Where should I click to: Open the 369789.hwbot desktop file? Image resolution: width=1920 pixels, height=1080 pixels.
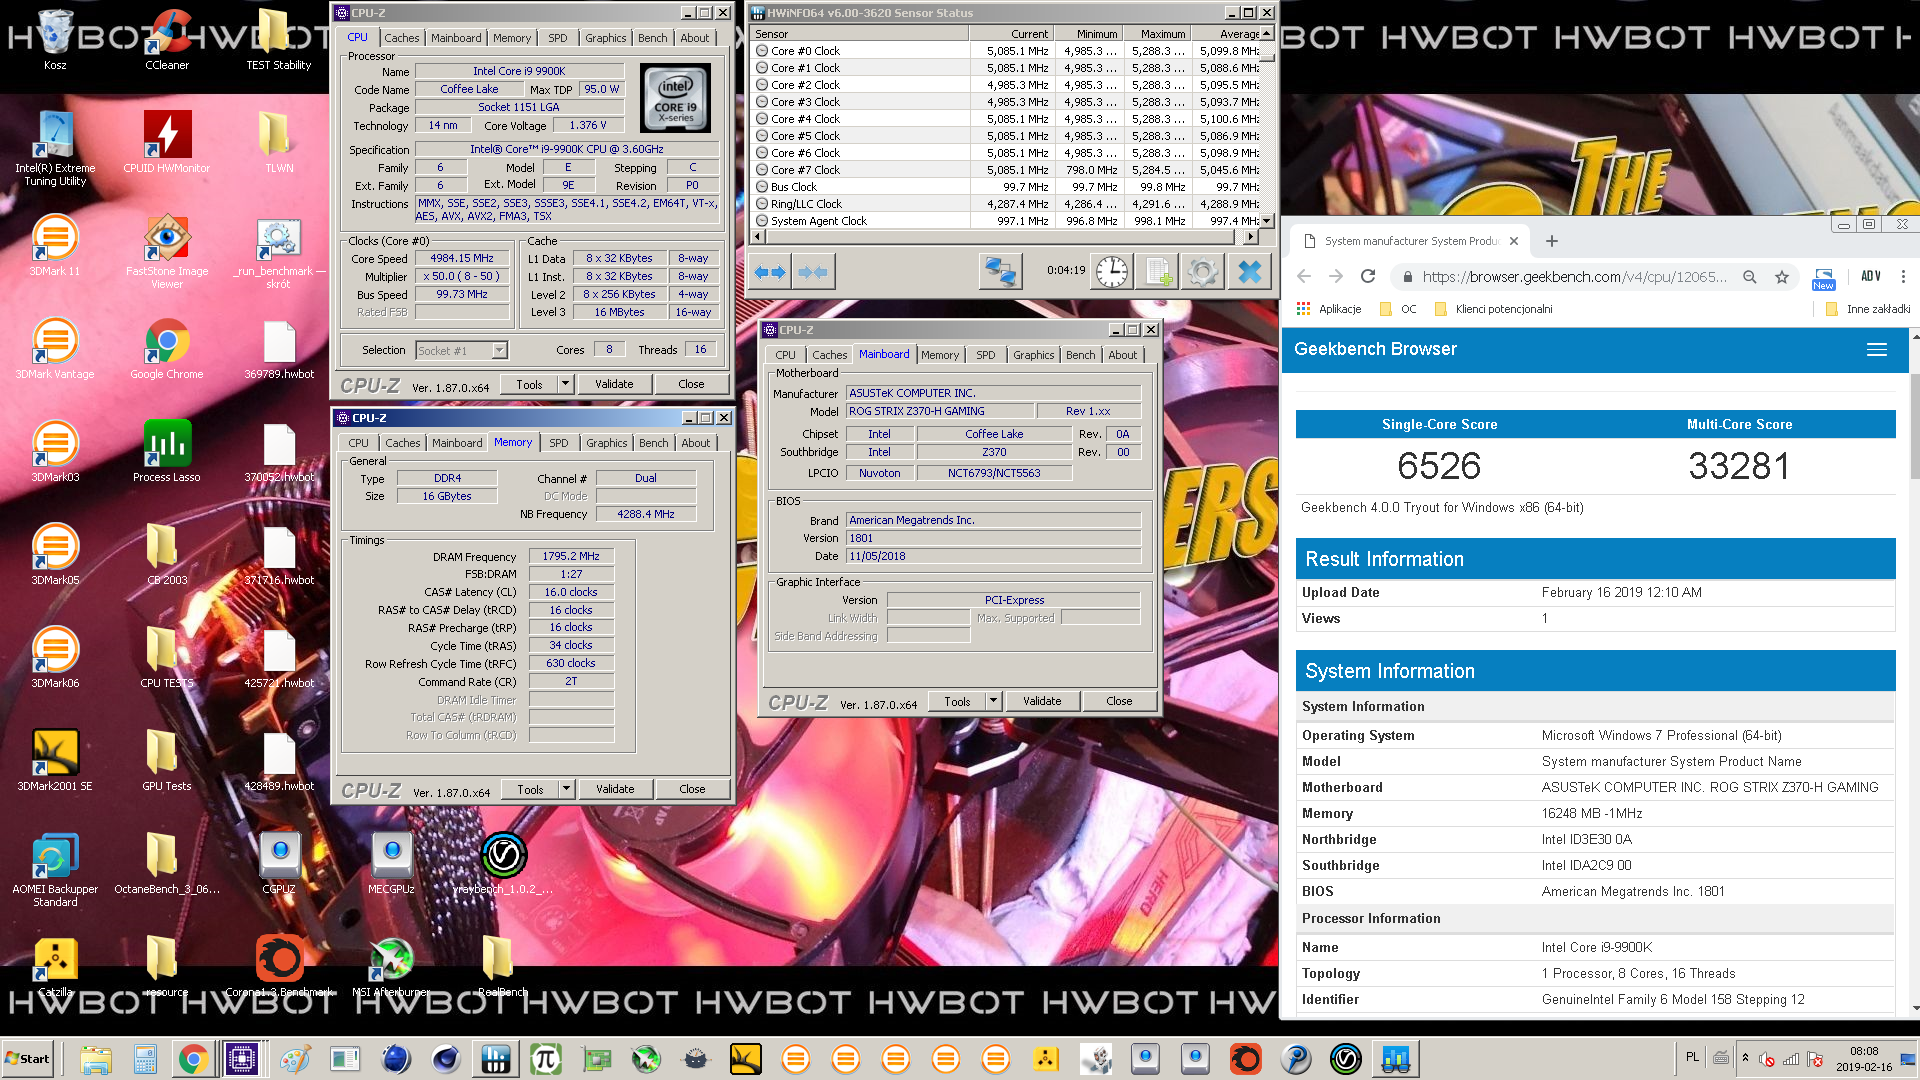coord(279,350)
